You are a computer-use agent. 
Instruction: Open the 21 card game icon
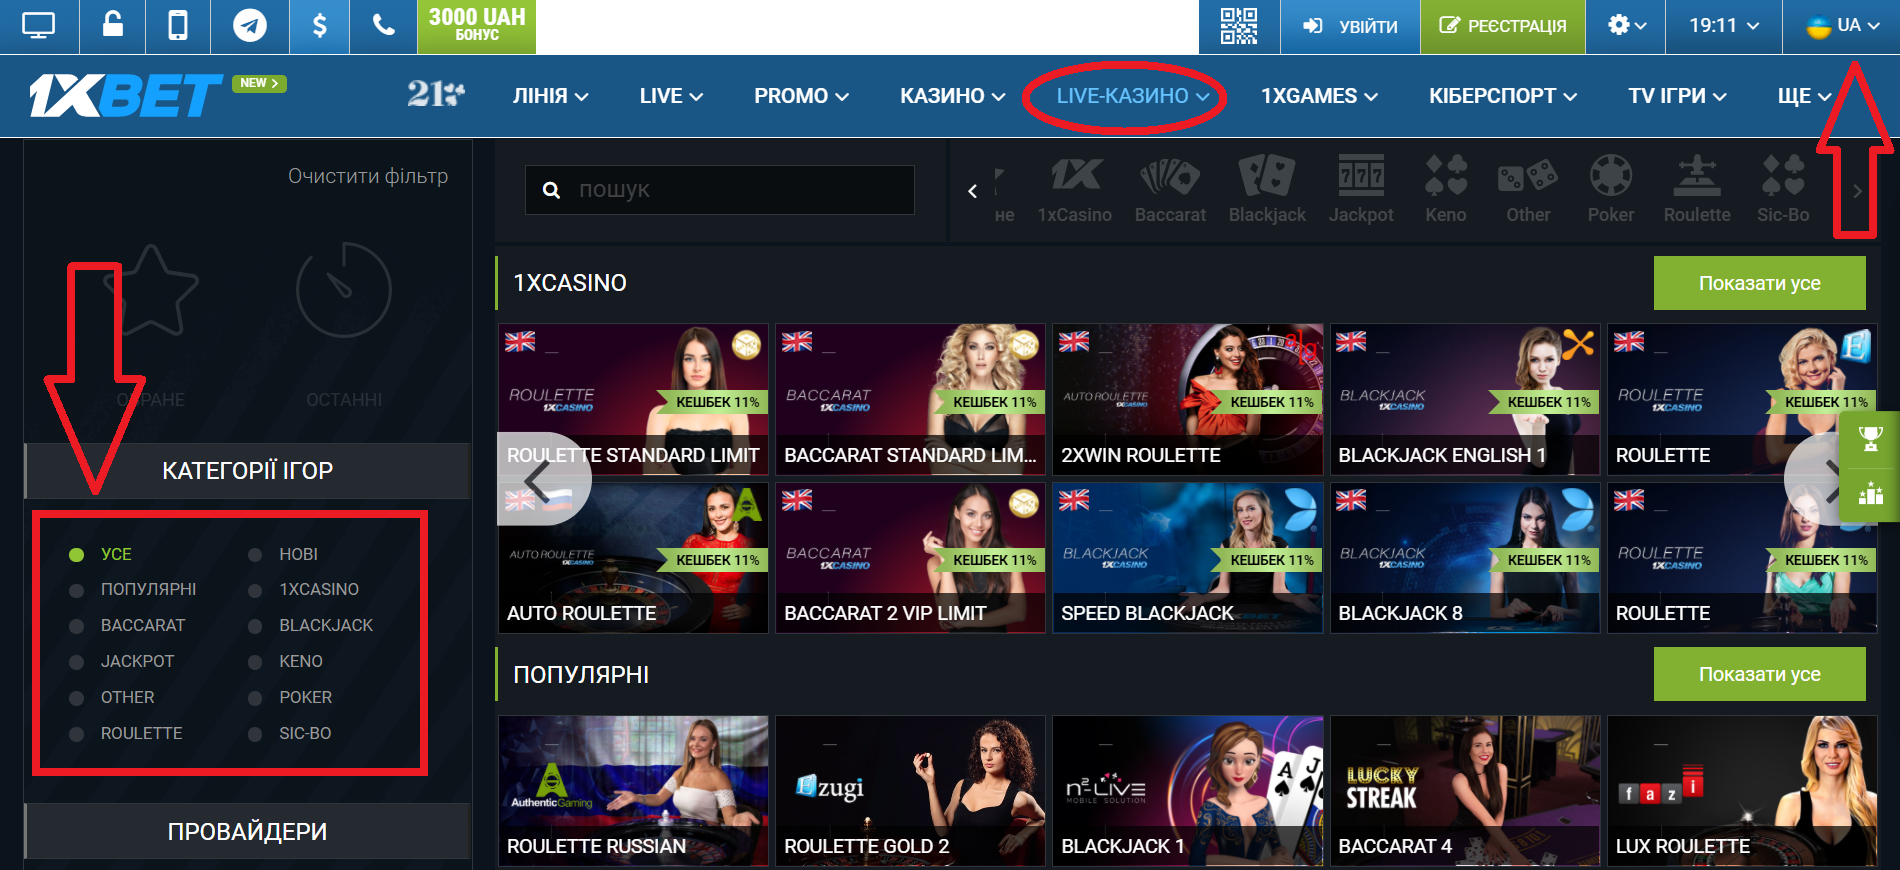tap(436, 94)
